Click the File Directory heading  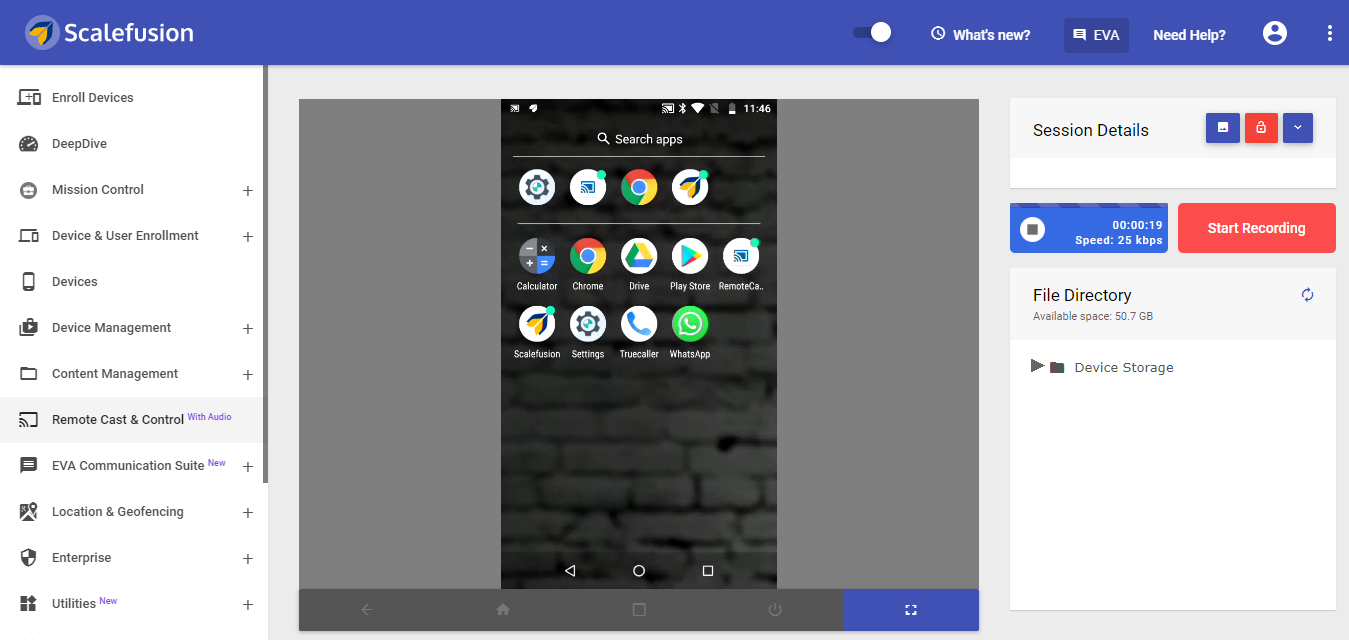click(1082, 295)
